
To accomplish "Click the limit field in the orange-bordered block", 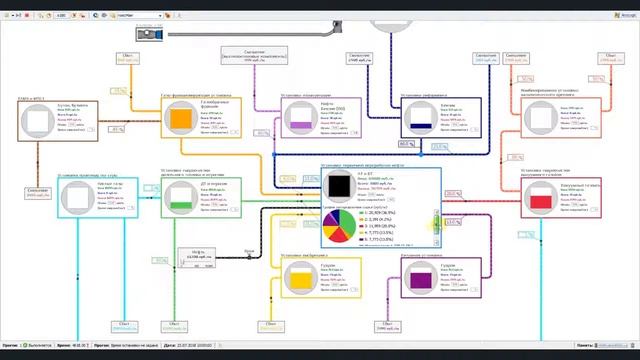I will tap(215, 127).
